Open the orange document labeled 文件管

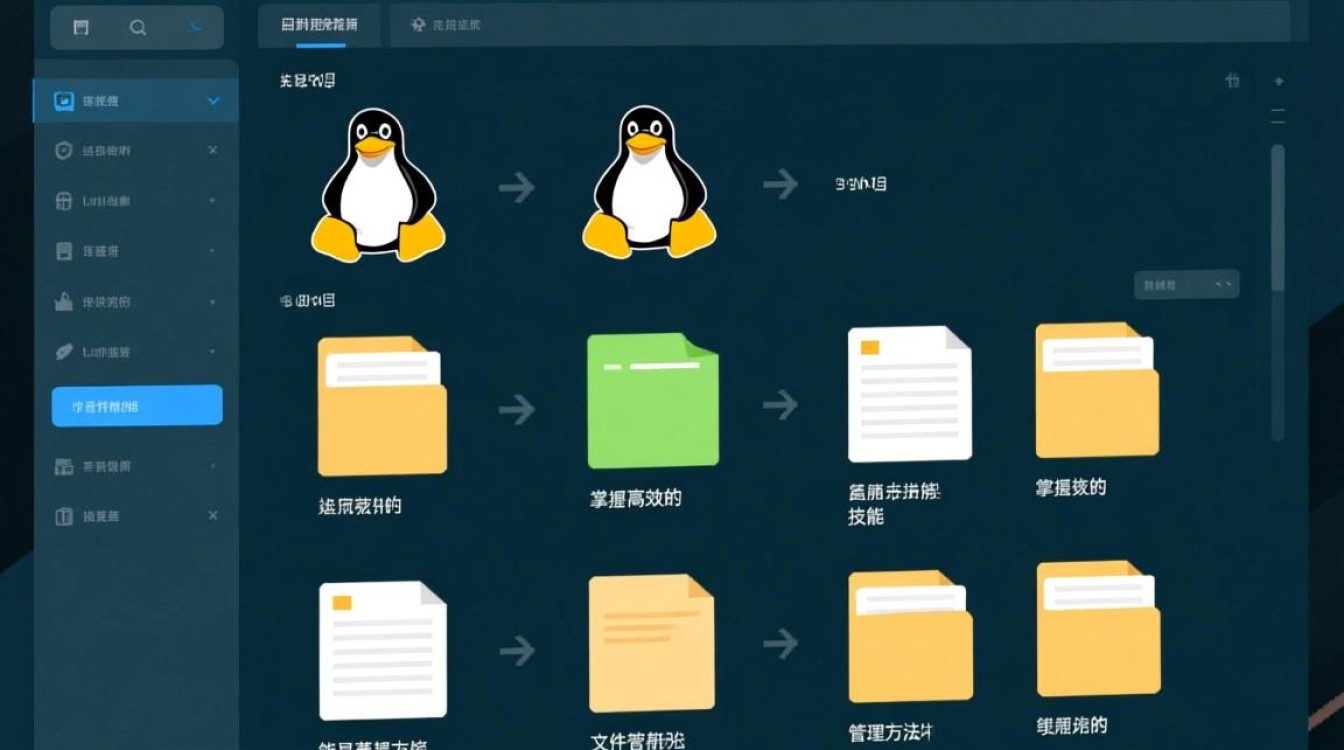pos(651,642)
